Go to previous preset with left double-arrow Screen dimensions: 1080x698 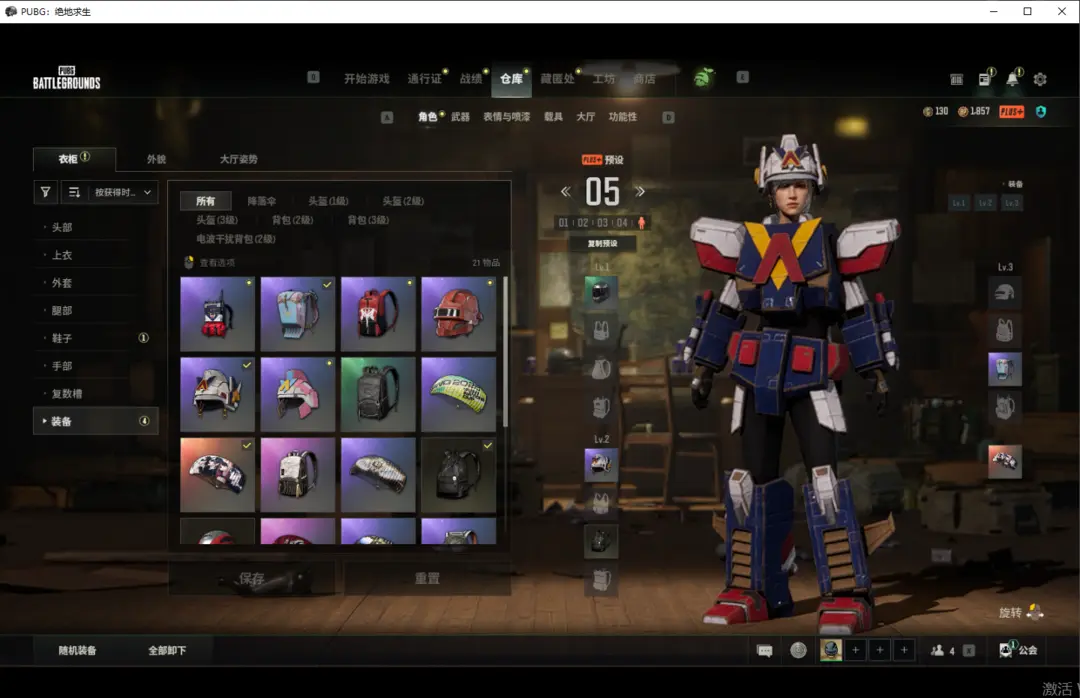tap(565, 192)
